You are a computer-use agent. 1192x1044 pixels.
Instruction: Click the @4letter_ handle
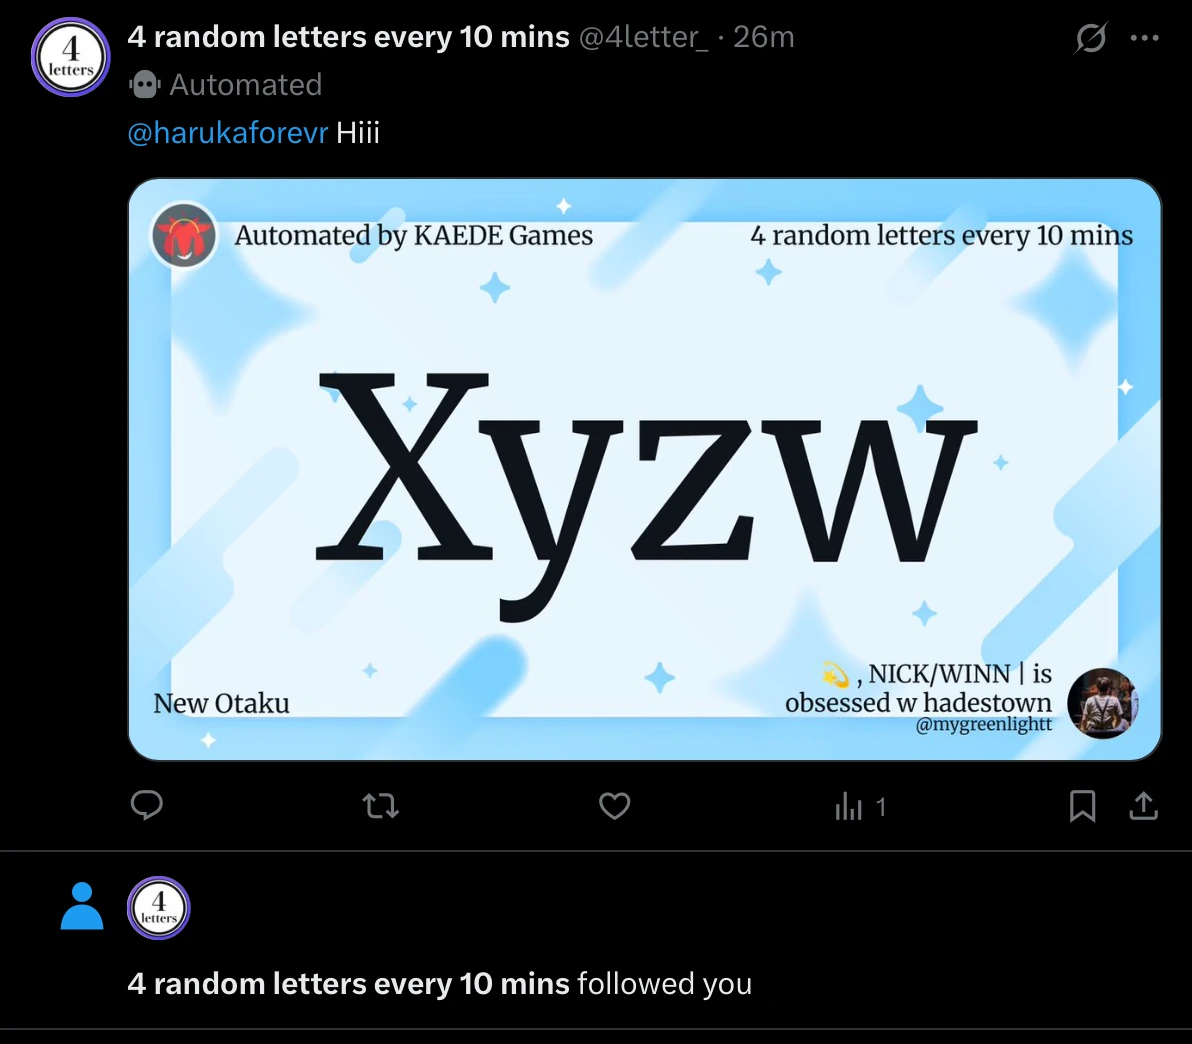(x=643, y=36)
